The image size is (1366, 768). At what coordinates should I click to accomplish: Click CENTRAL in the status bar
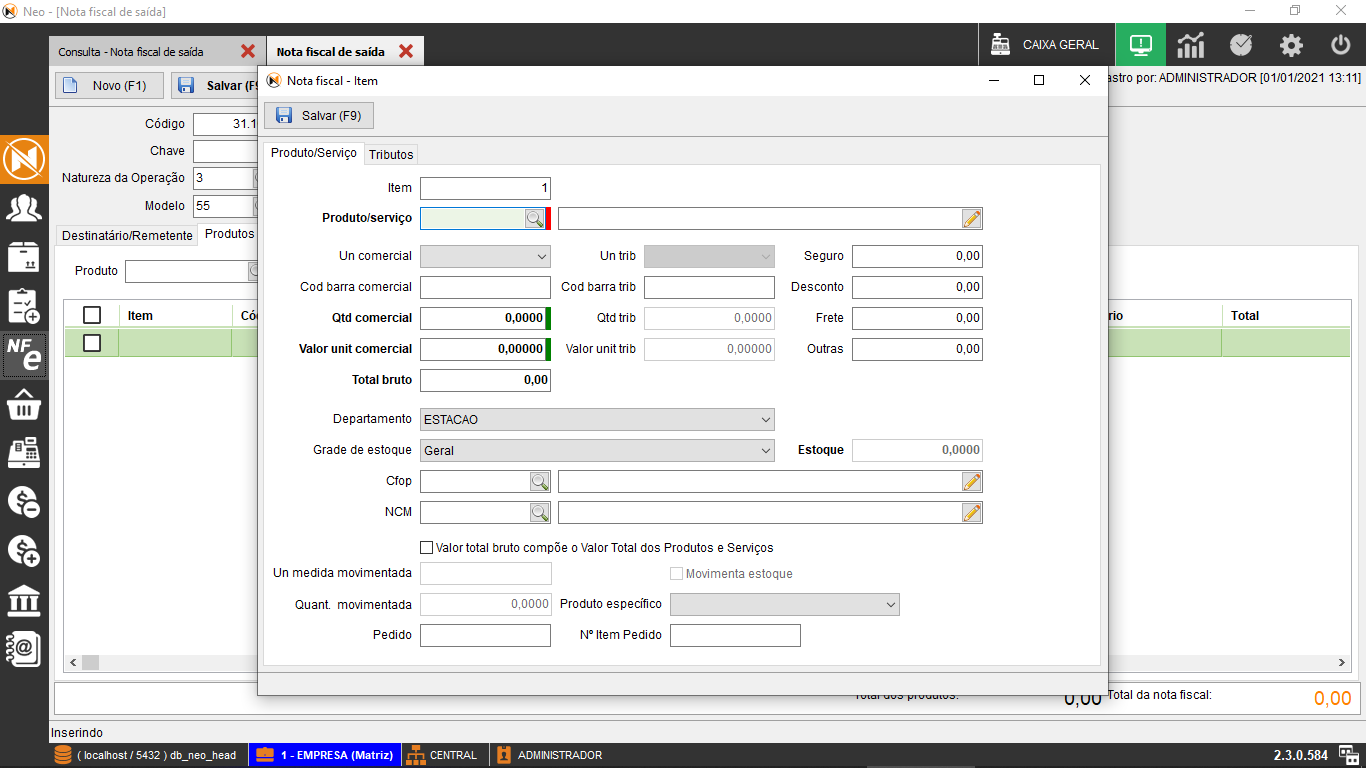click(x=445, y=755)
